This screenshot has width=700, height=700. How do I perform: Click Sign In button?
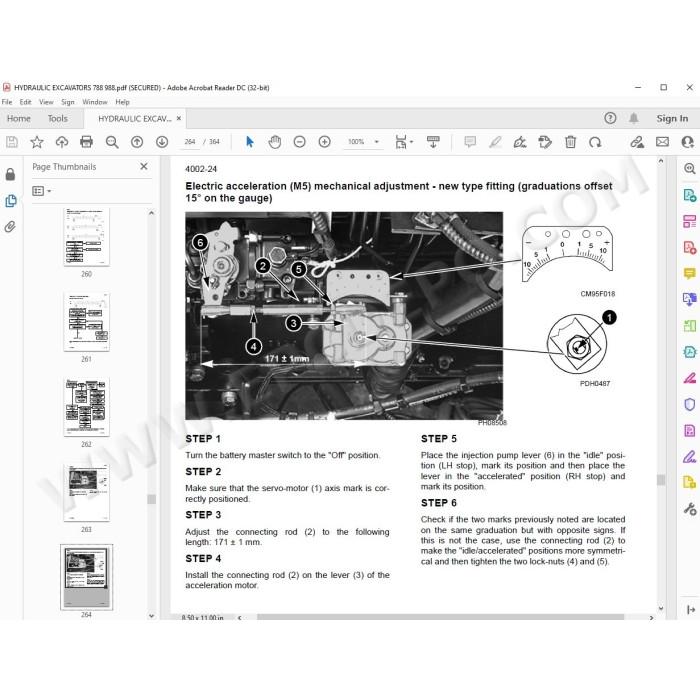672,118
